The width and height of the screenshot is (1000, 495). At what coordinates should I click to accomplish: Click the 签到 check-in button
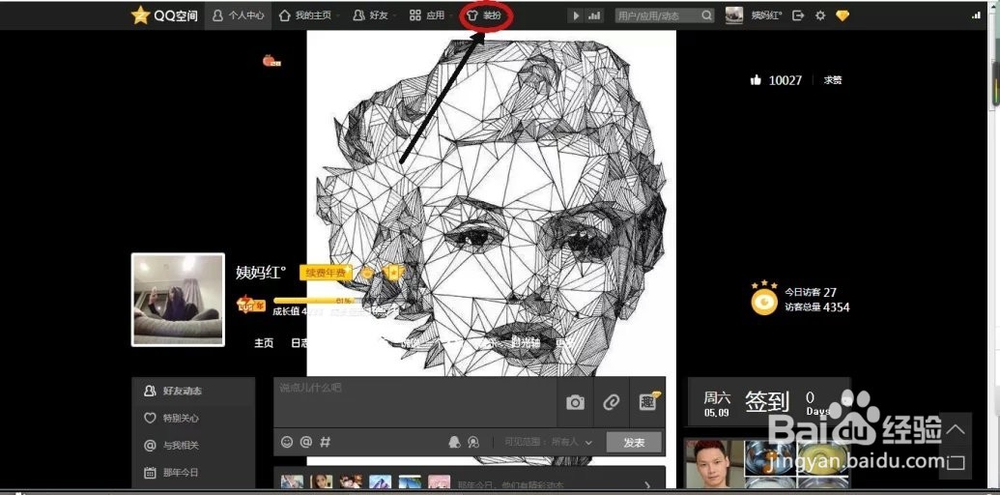tap(767, 401)
